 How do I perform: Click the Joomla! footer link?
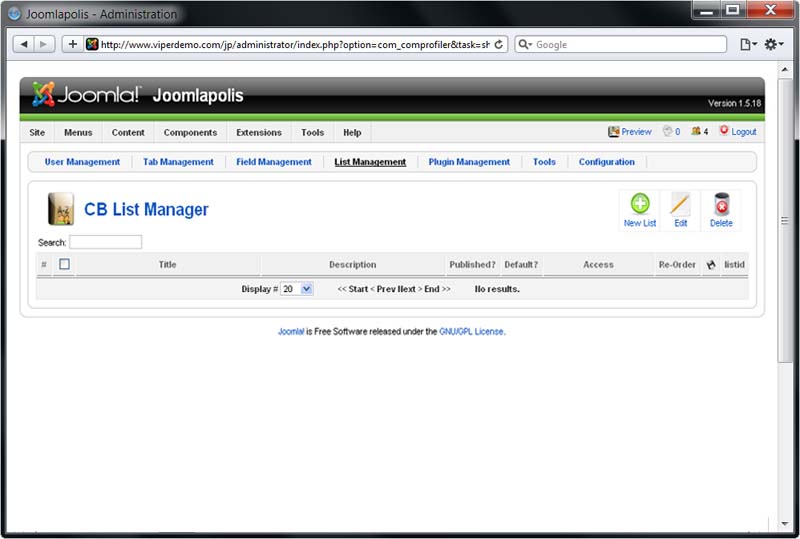[291, 331]
